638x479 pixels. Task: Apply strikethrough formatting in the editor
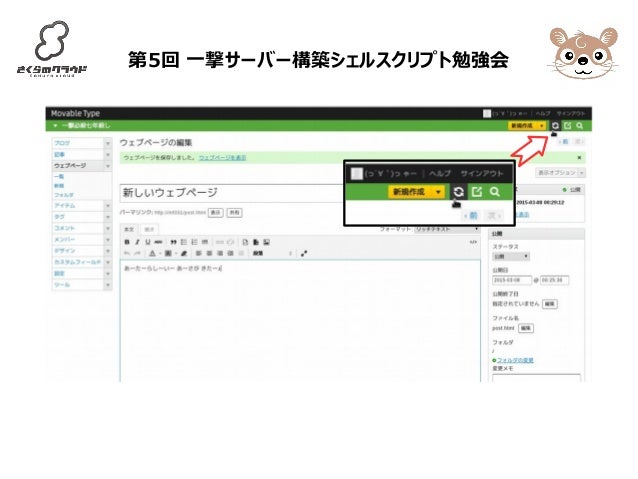158,242
